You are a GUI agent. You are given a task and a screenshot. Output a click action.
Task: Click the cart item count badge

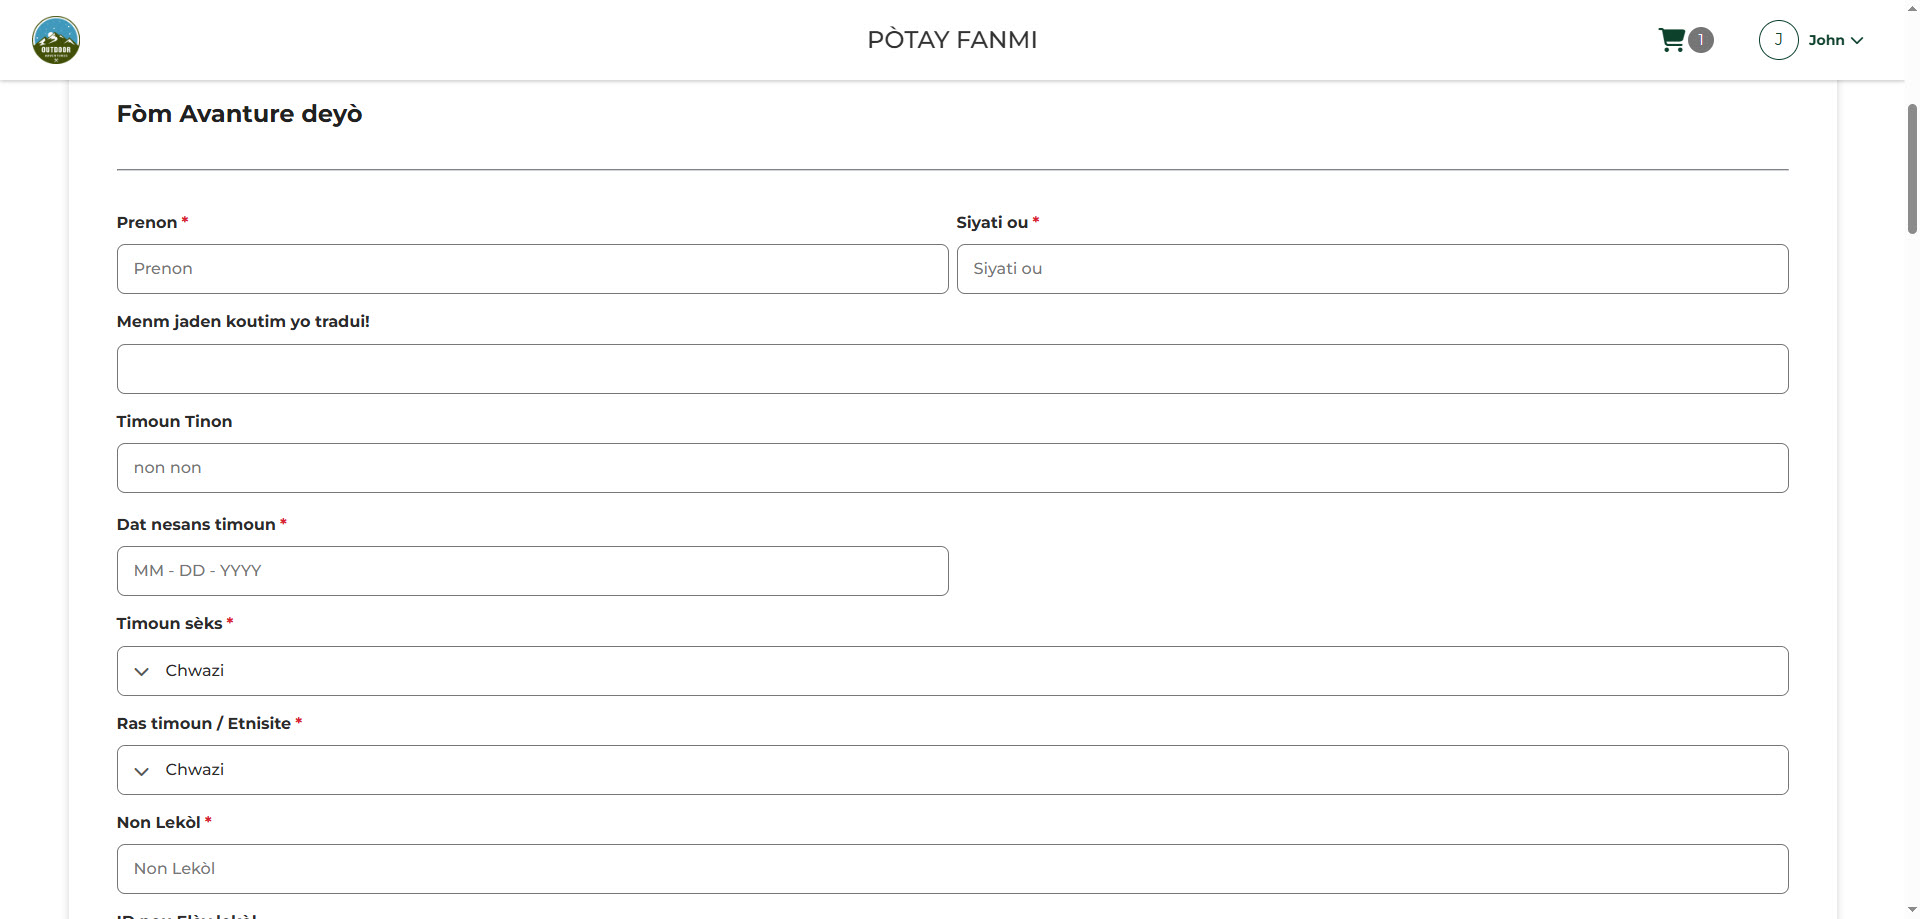tap(1701, 40)
